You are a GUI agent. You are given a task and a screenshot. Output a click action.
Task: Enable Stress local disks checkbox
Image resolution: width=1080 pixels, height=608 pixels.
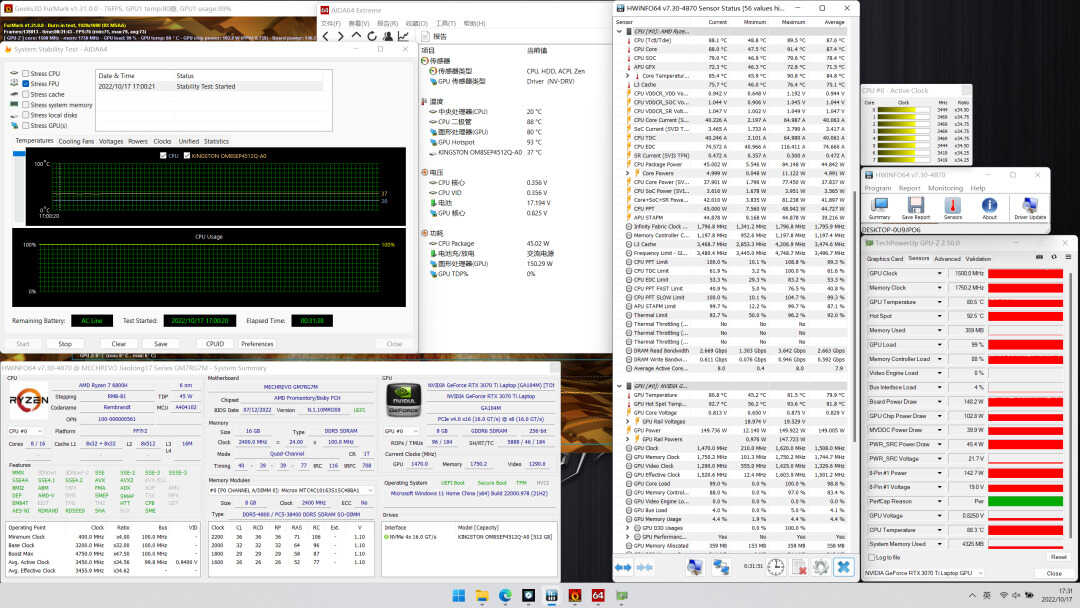coord(25,116)
